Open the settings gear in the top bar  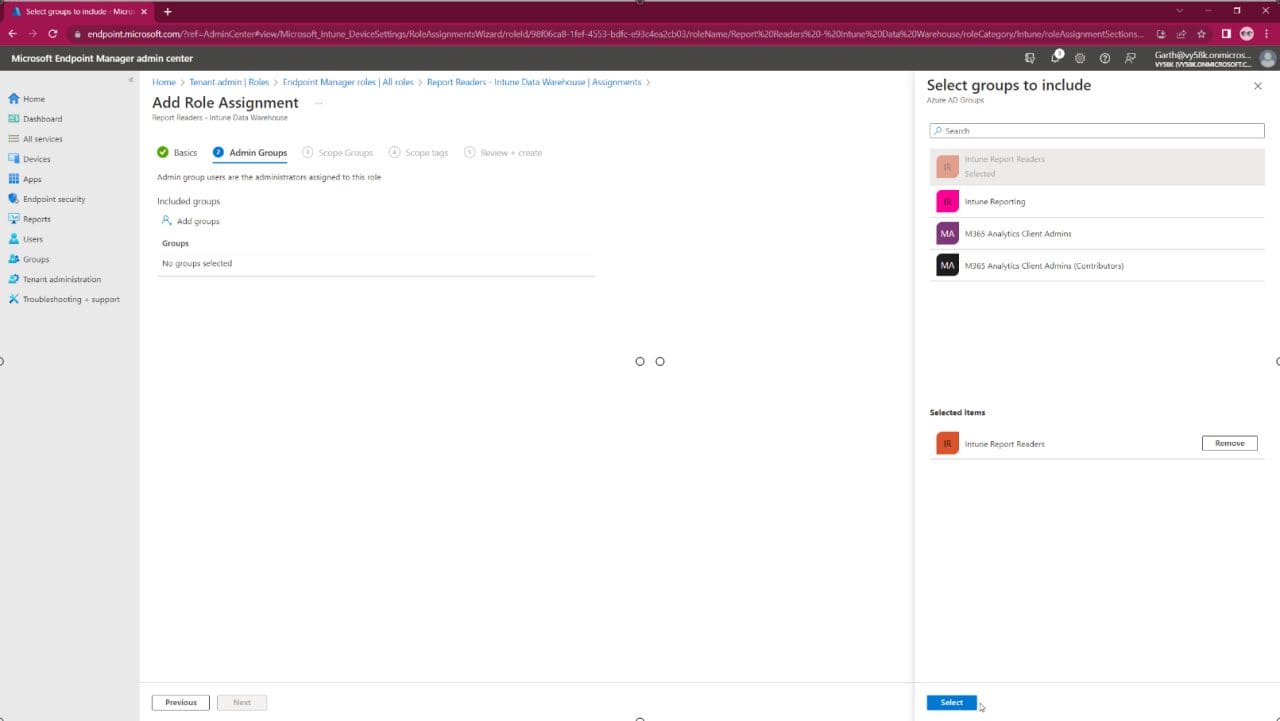point(1080,58)
